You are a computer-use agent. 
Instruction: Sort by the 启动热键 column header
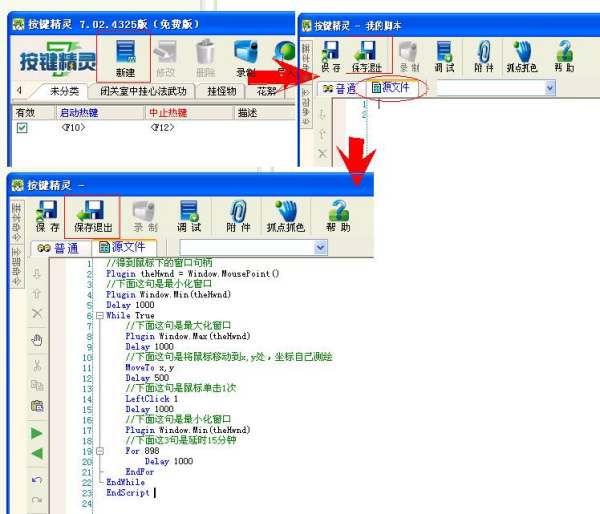(x=99, y=113)
